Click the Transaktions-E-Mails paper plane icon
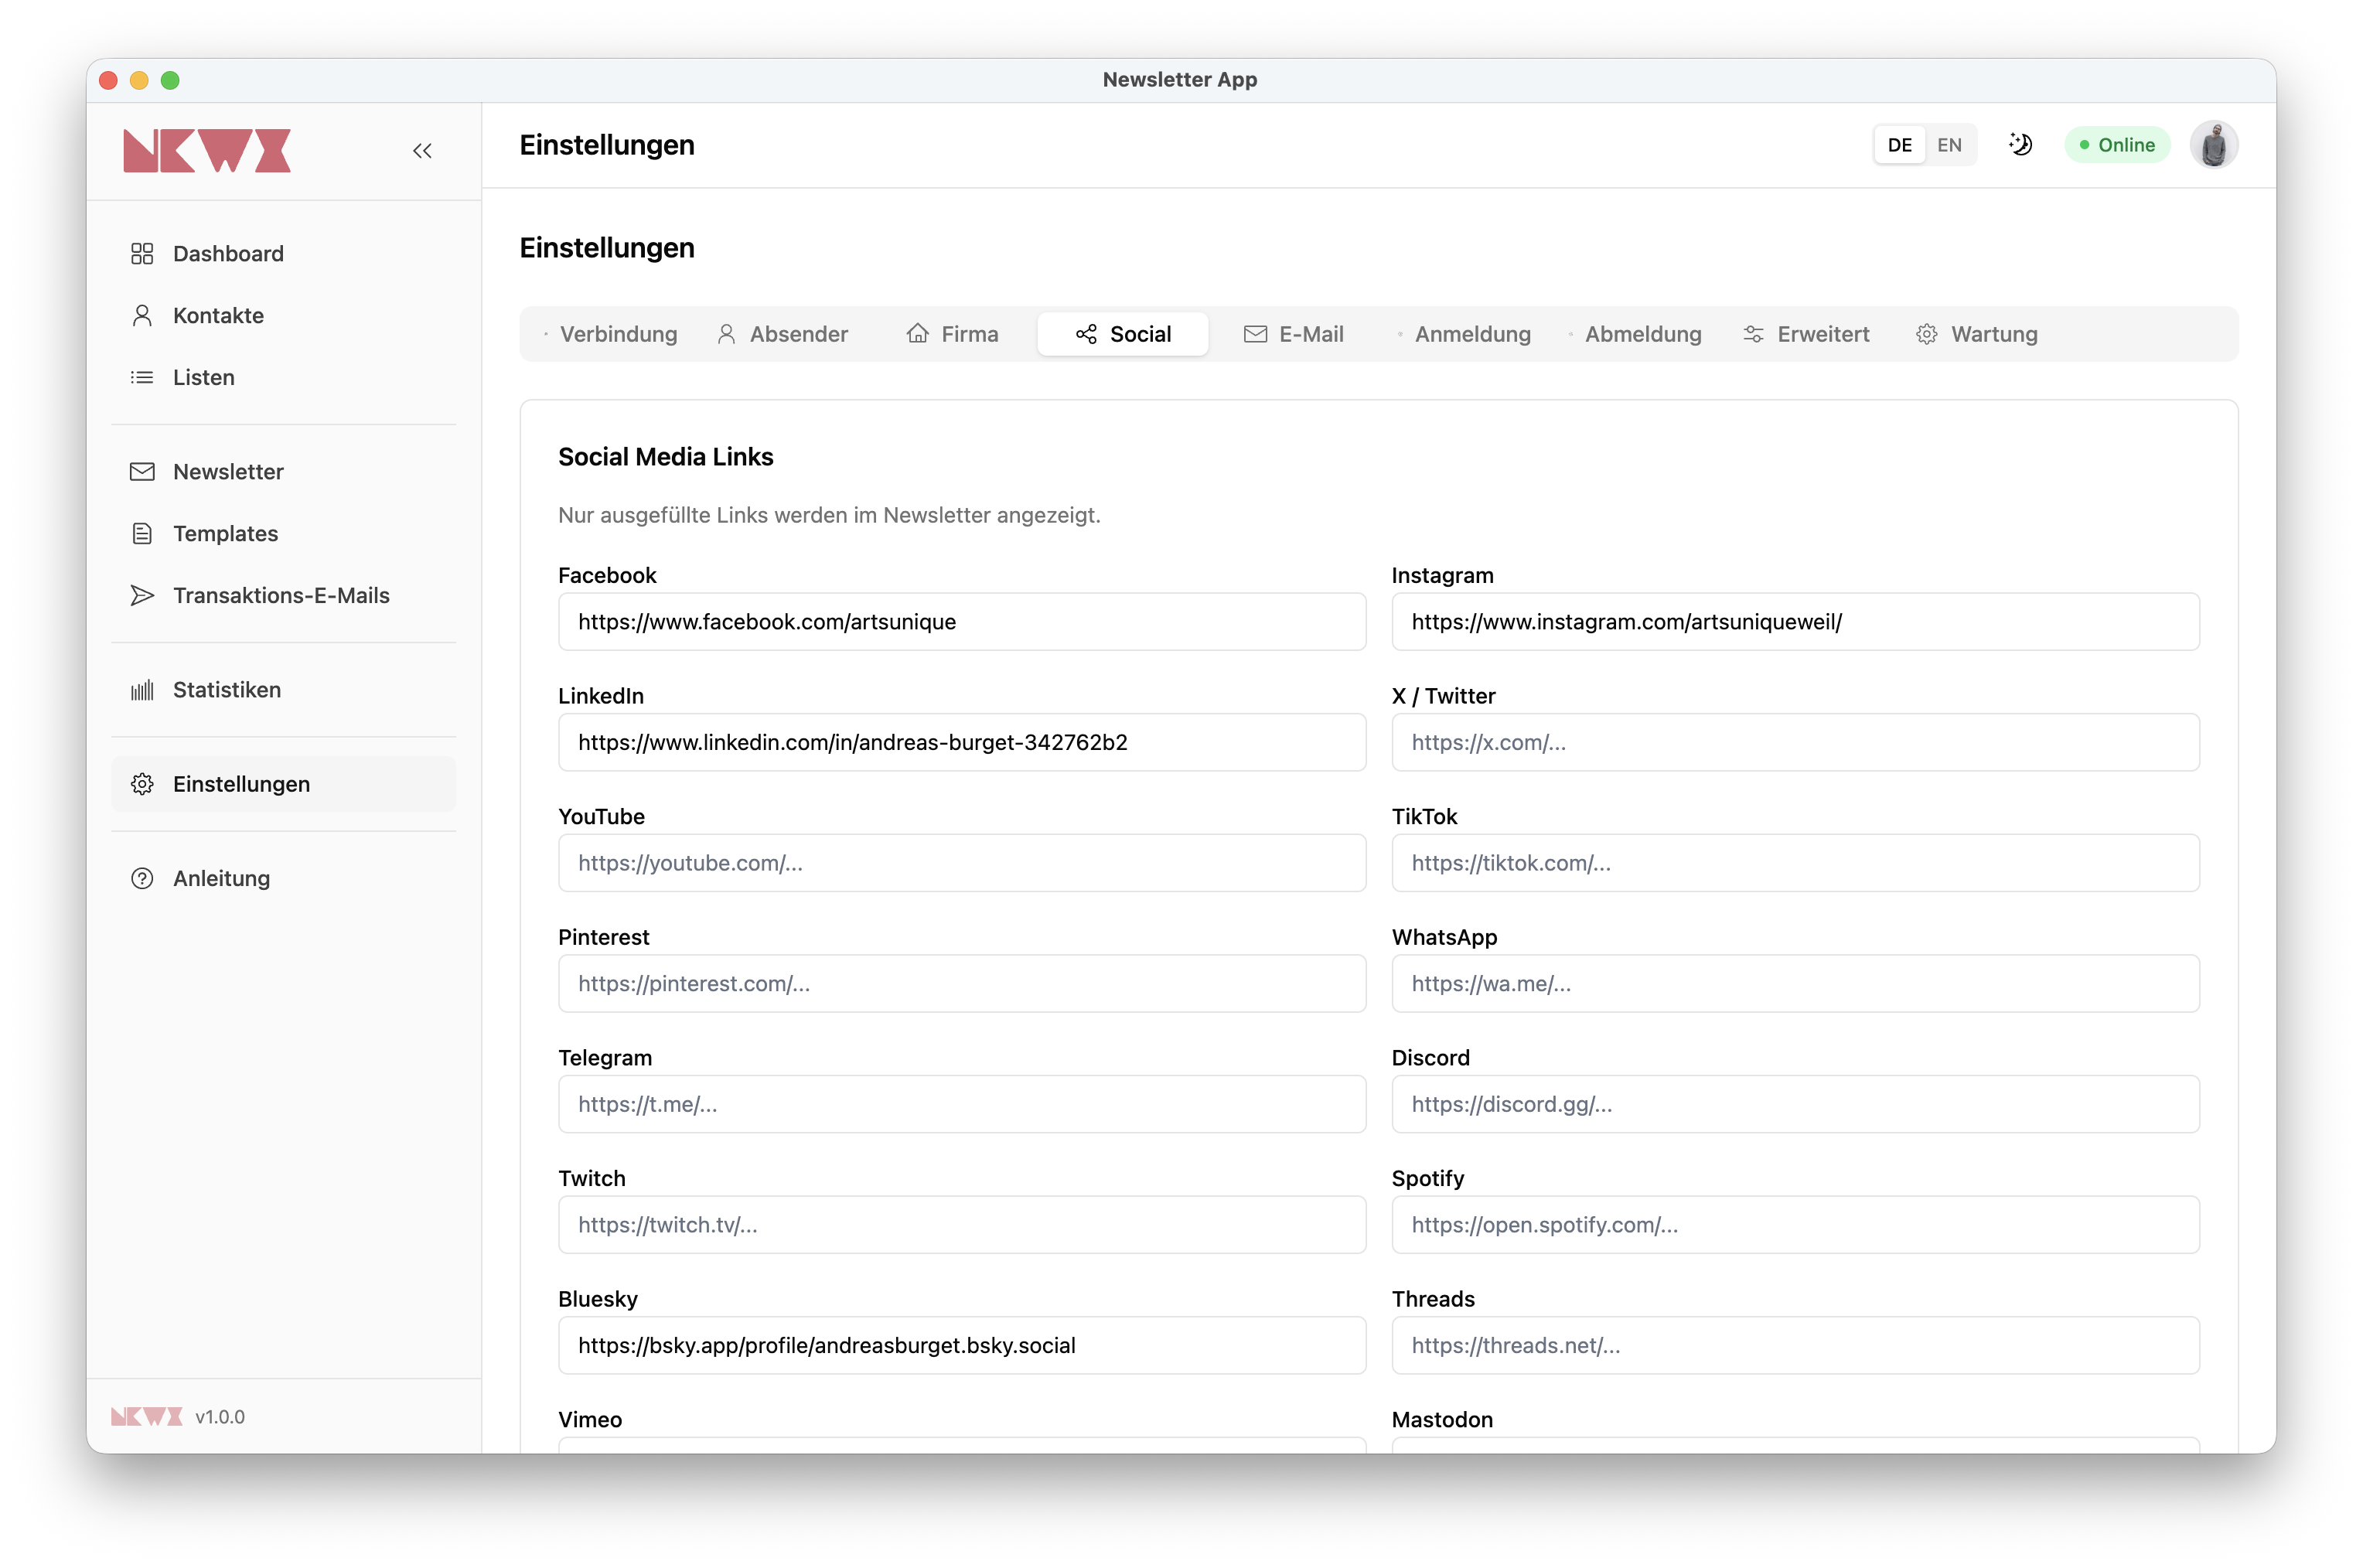This screenshot has width=2363, height=1568. [142, 596]
